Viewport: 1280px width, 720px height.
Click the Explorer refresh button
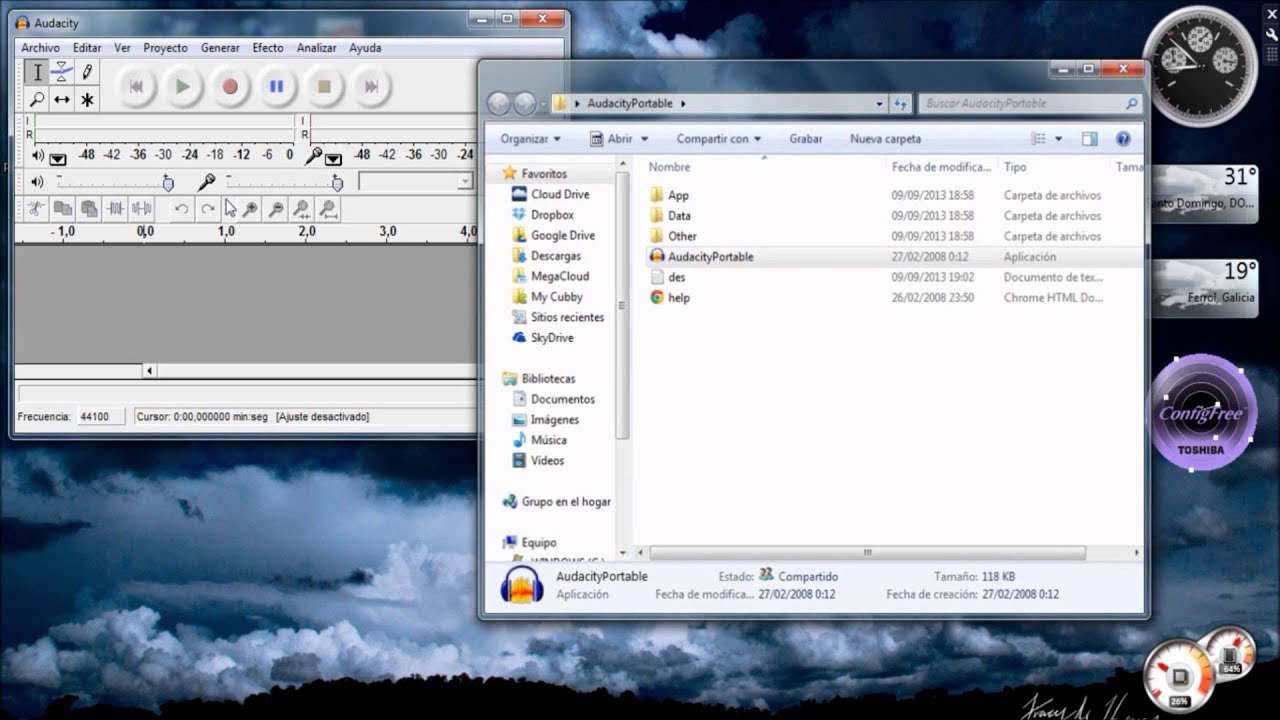(900, 103)
